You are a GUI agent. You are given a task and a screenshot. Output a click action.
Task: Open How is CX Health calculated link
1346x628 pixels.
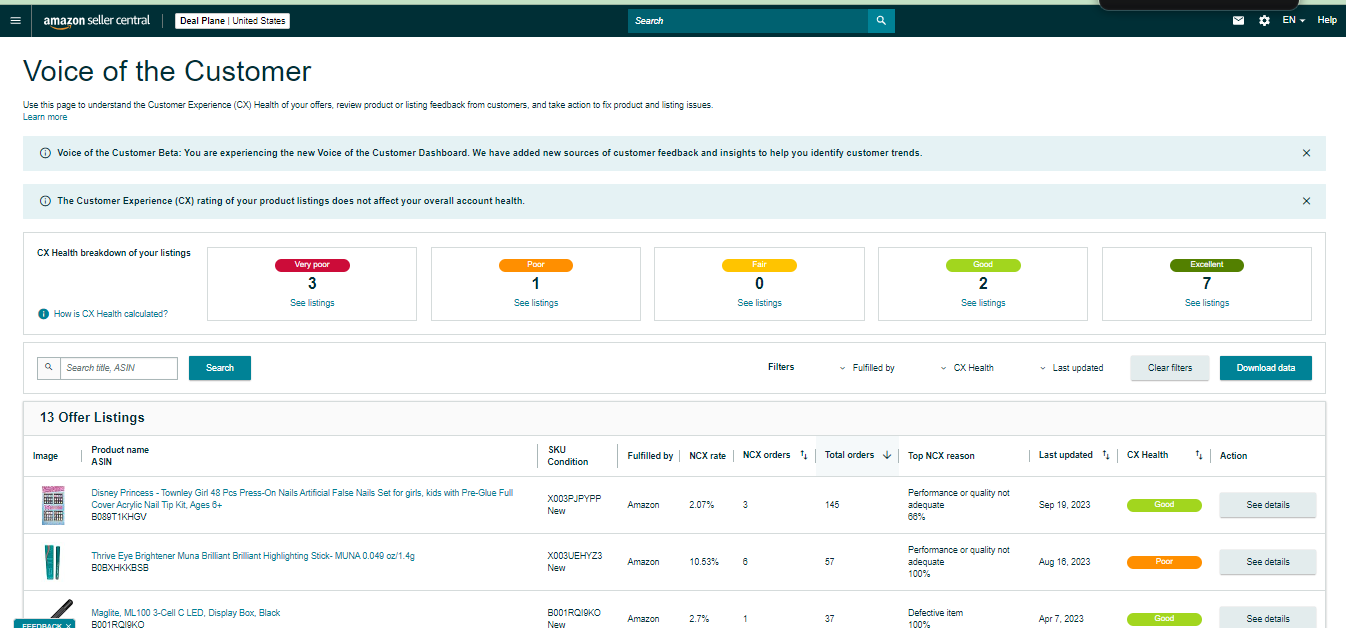[111, 314]
